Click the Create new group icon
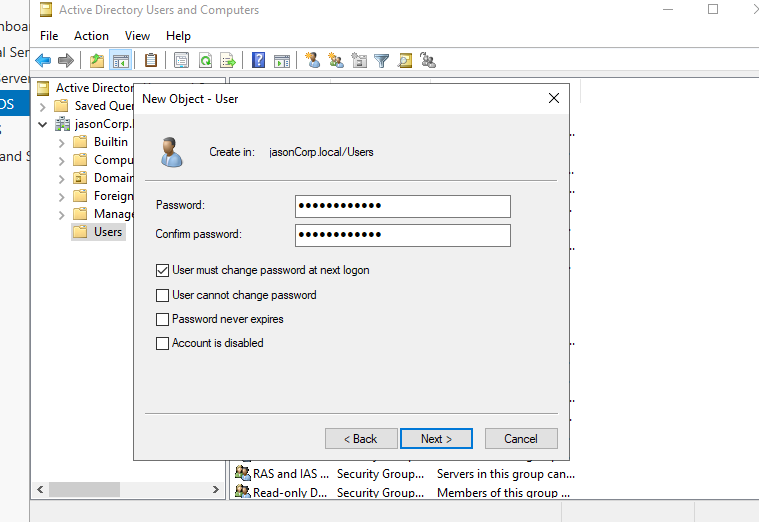Viewport: 759px width, 522px height. click(x=335, y=60)
